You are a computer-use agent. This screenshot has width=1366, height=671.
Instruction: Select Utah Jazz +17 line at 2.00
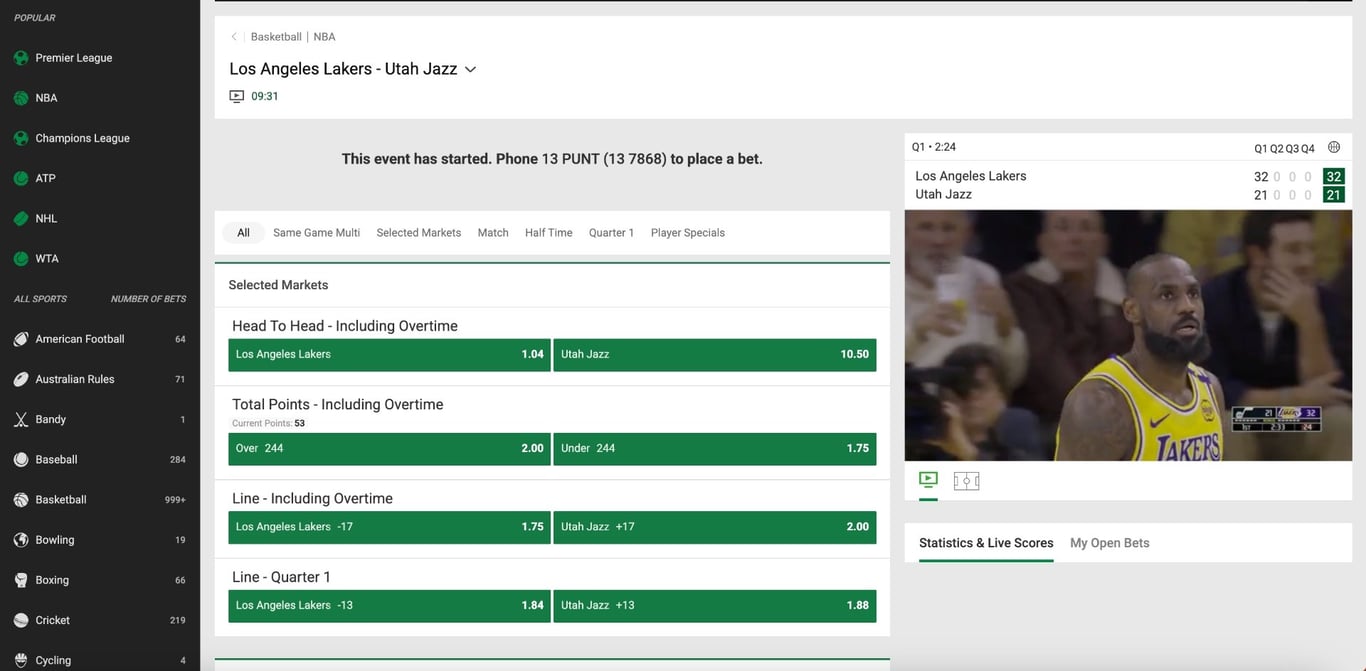point(715,527)
